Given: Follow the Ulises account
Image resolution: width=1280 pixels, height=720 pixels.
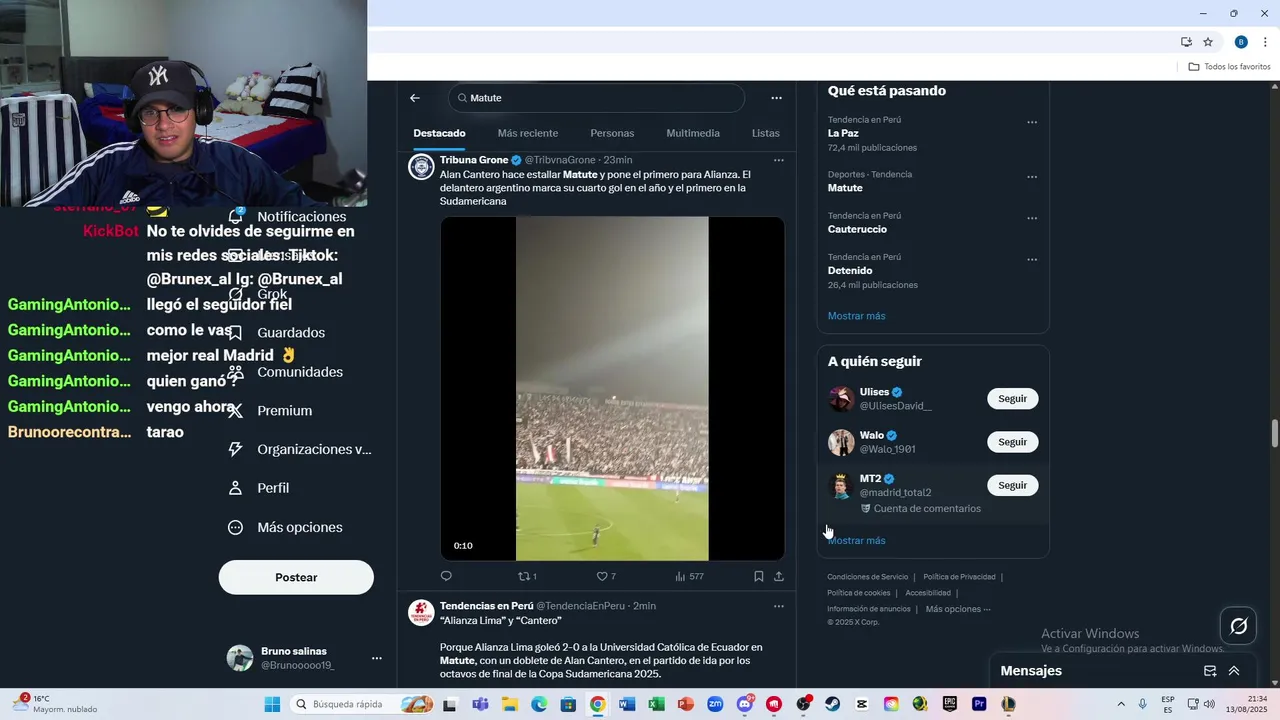Looking at the screenshot, I should click(x=1013, y=399).
